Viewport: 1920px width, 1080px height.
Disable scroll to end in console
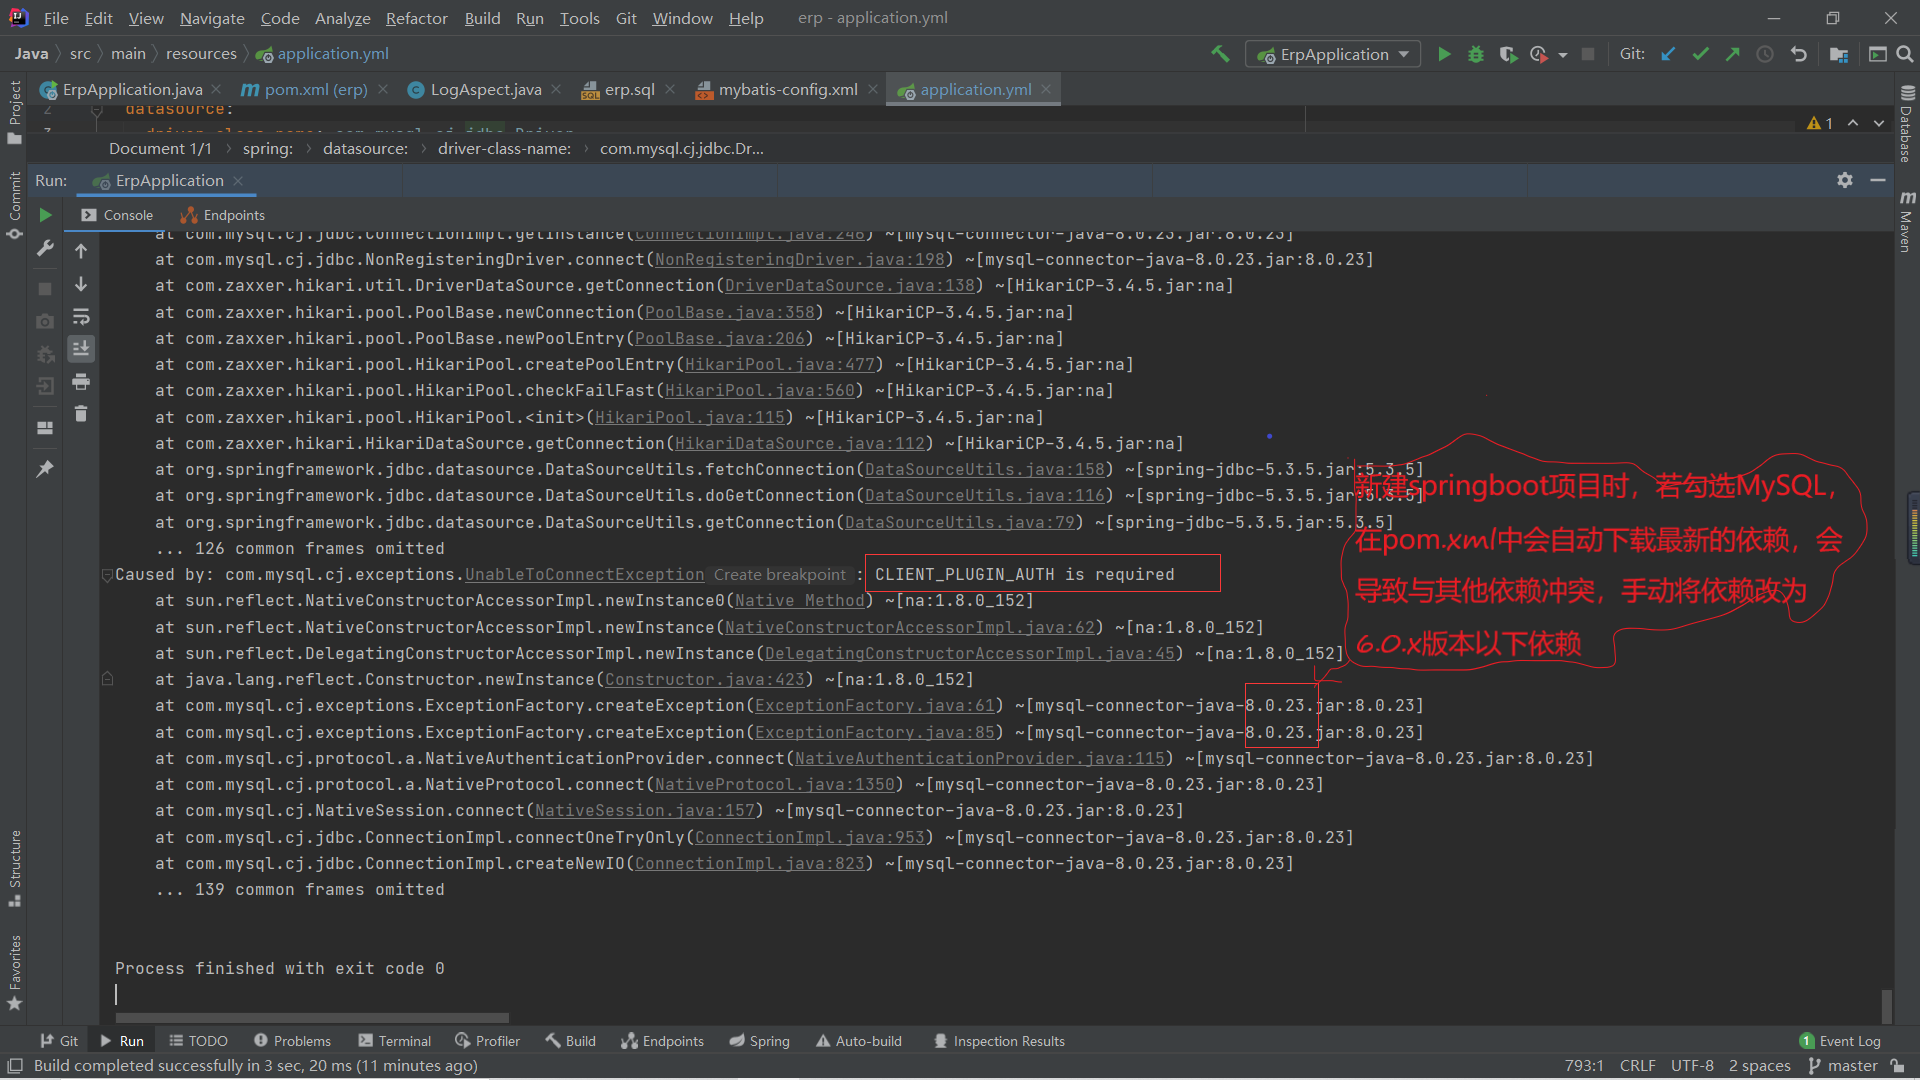coord(81,349)
